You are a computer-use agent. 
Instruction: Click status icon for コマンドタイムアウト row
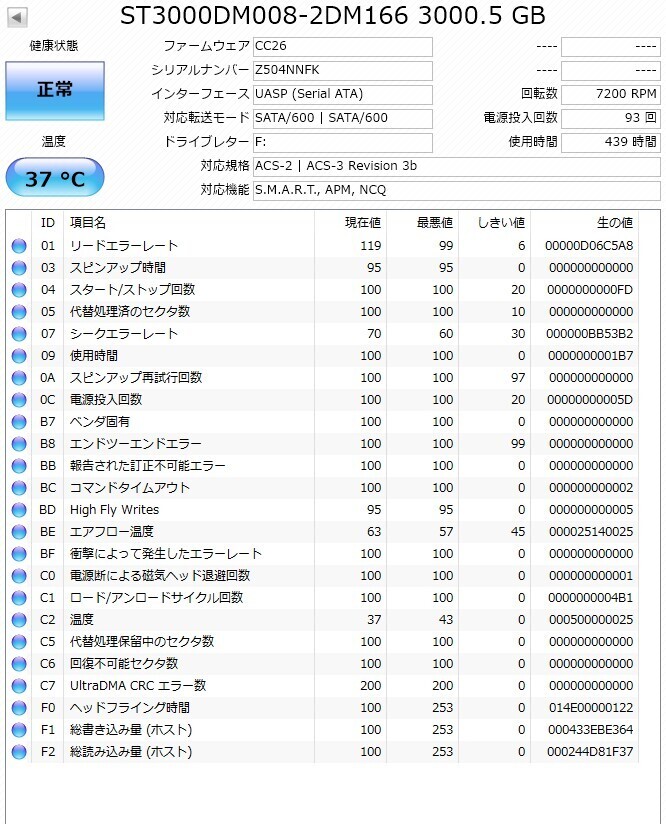(19, 488)
